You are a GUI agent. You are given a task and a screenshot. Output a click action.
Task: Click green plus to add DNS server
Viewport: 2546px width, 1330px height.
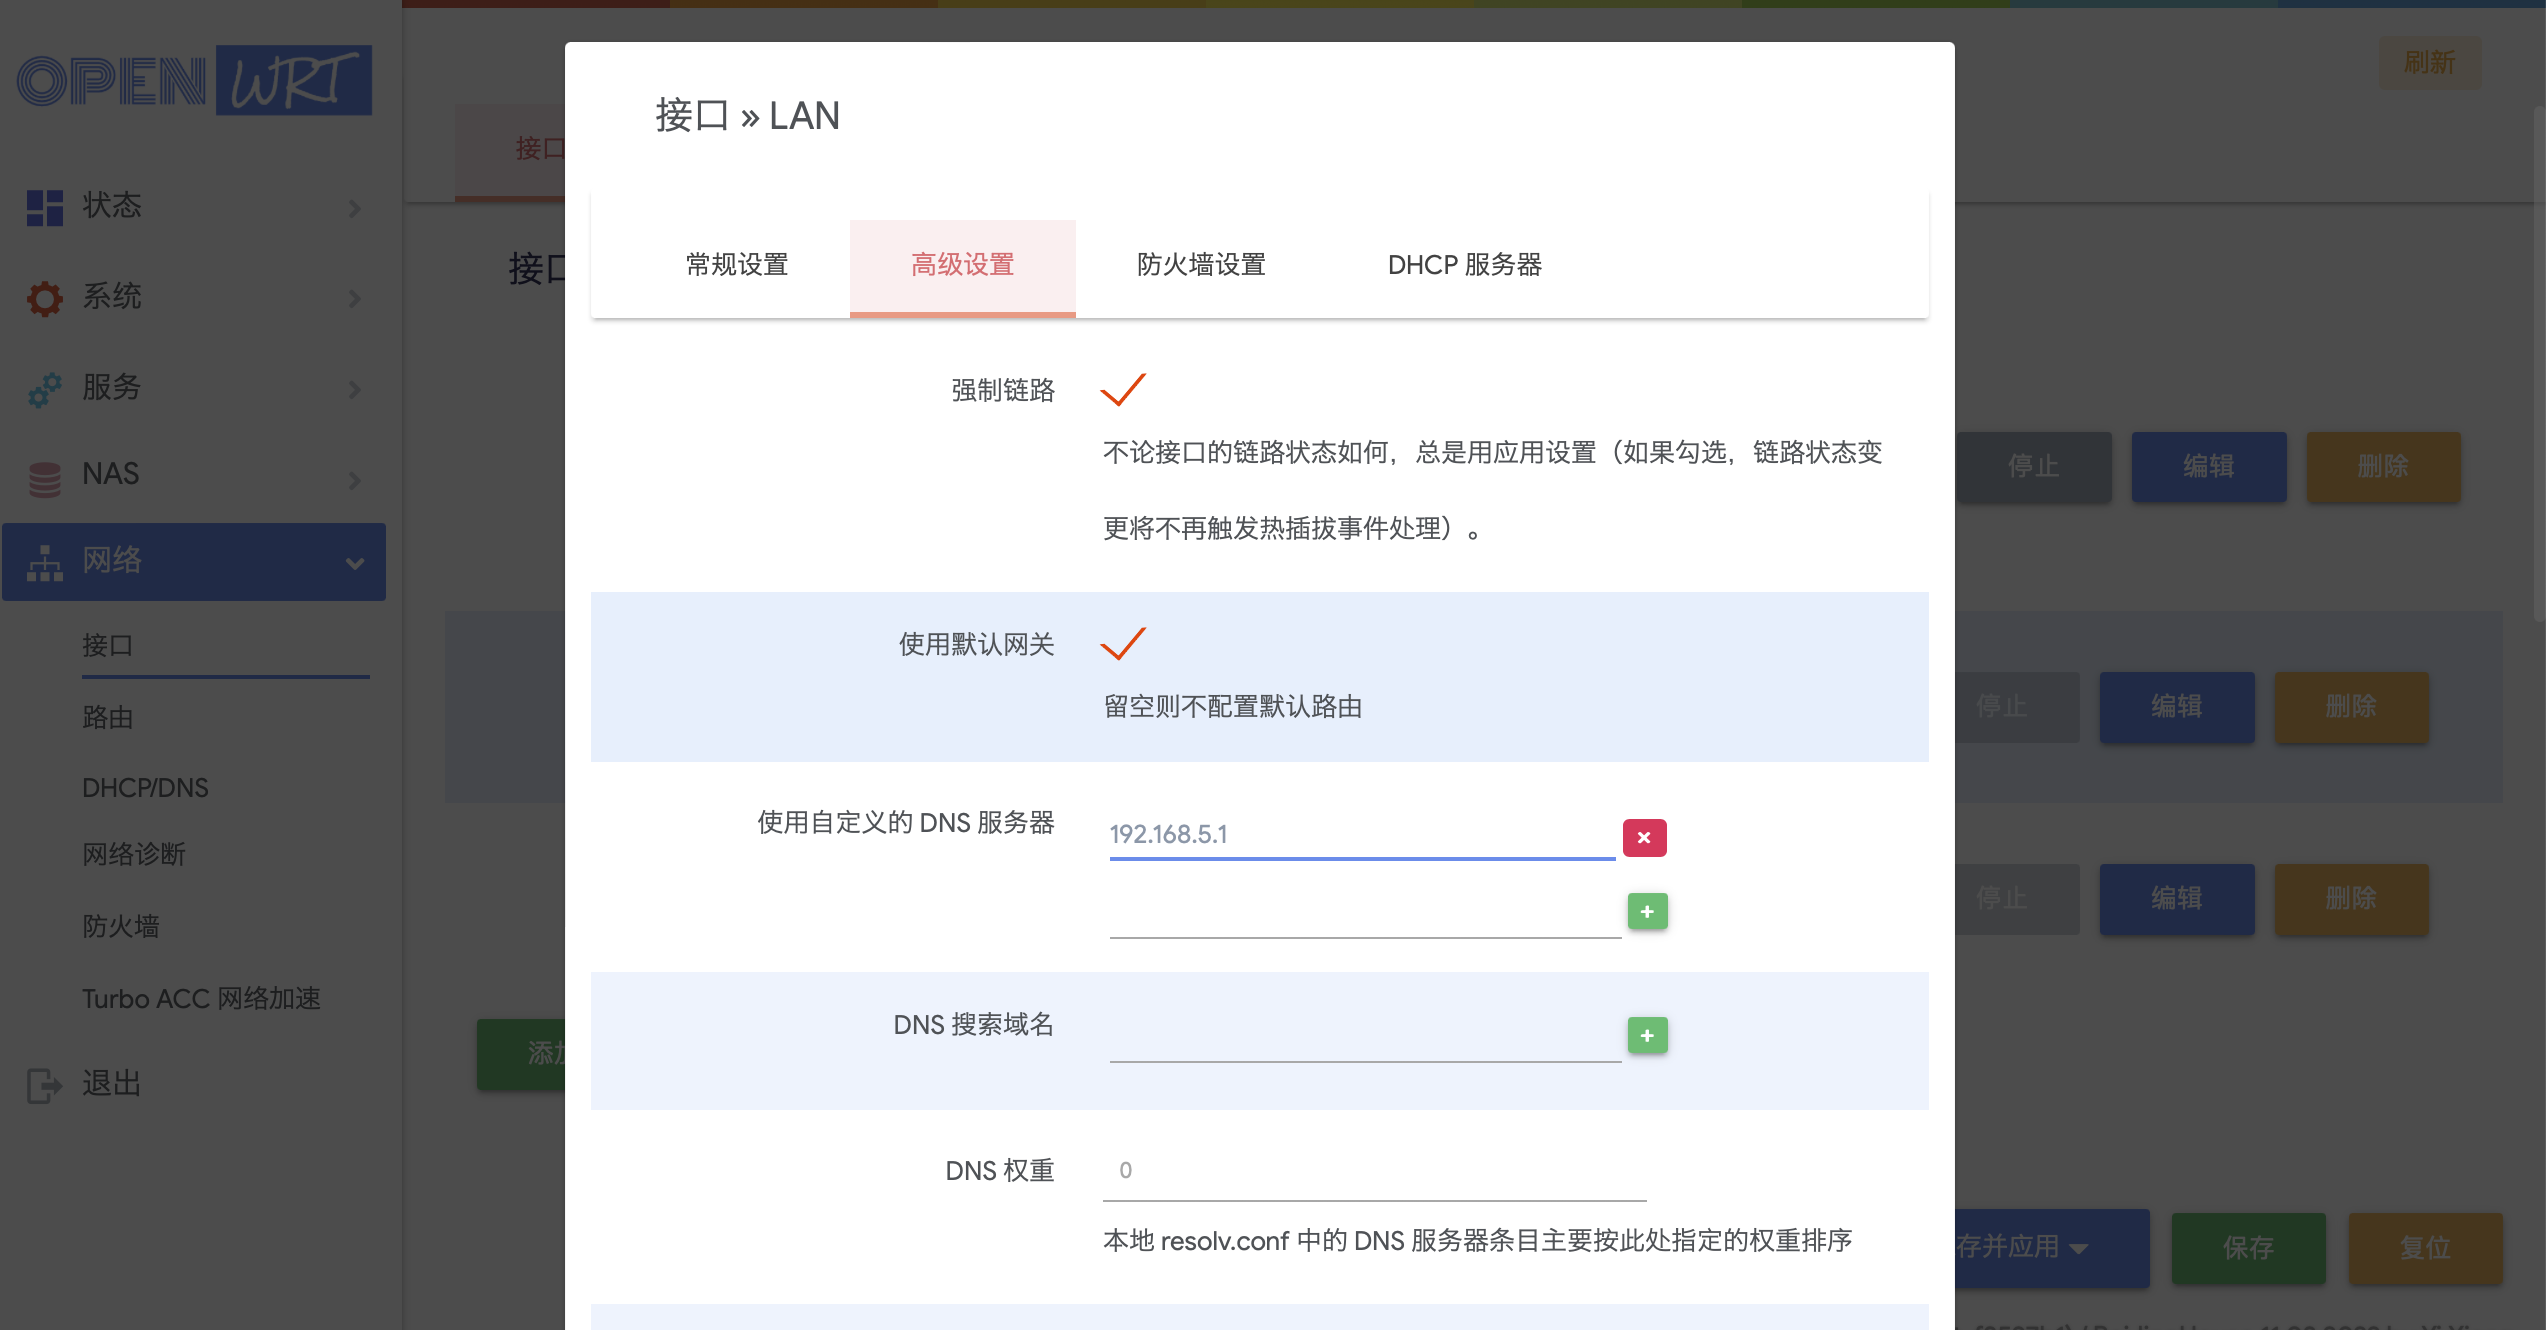[1647, 911]
